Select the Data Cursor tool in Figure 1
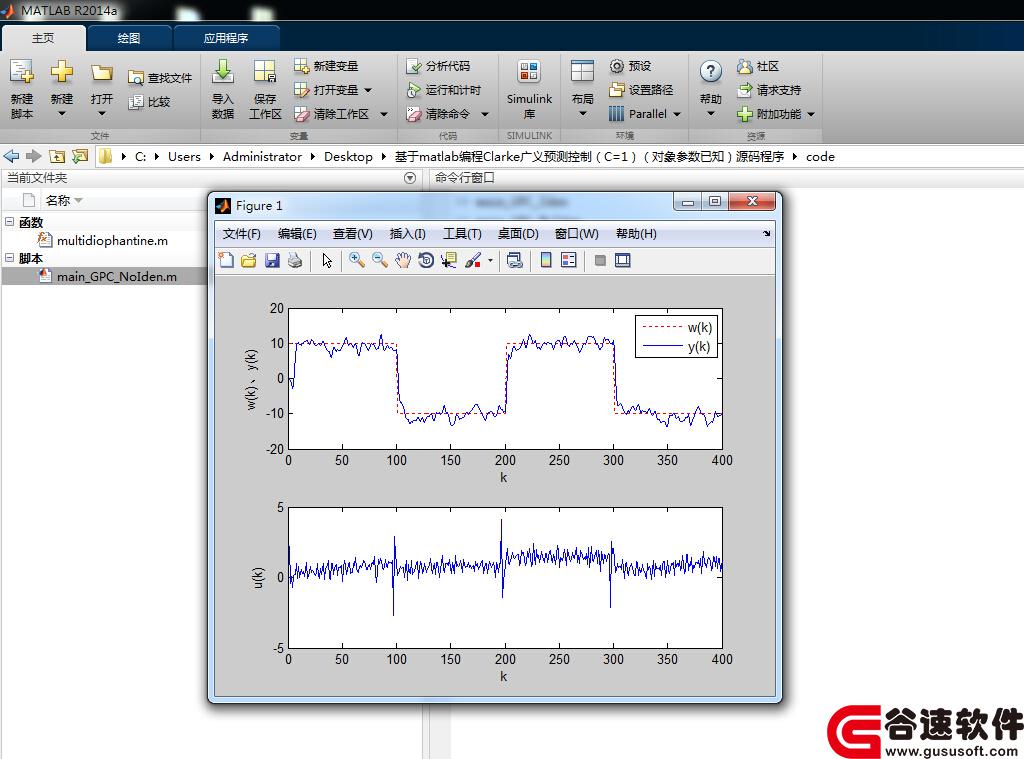This screenshot has width=1024, height=759. click(x=449, y=261)
